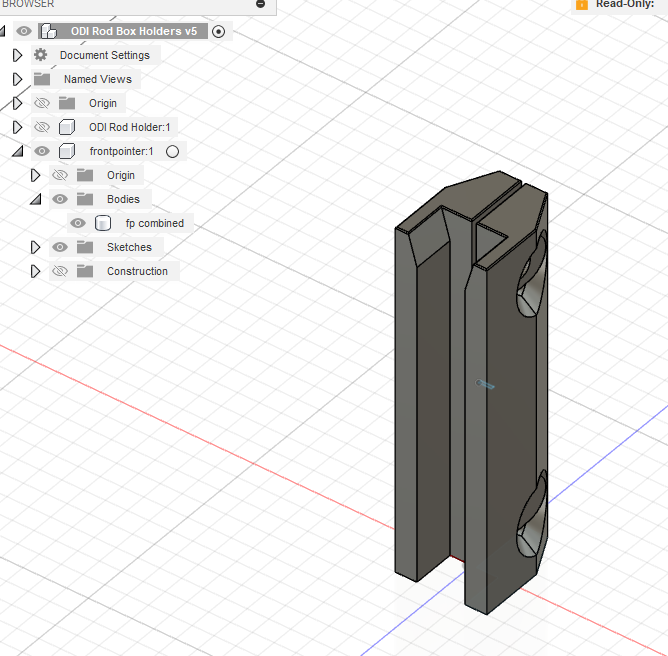Select the ODI Rod Holder:1 label
Viewport: 668px width, 656px height.
130,127
